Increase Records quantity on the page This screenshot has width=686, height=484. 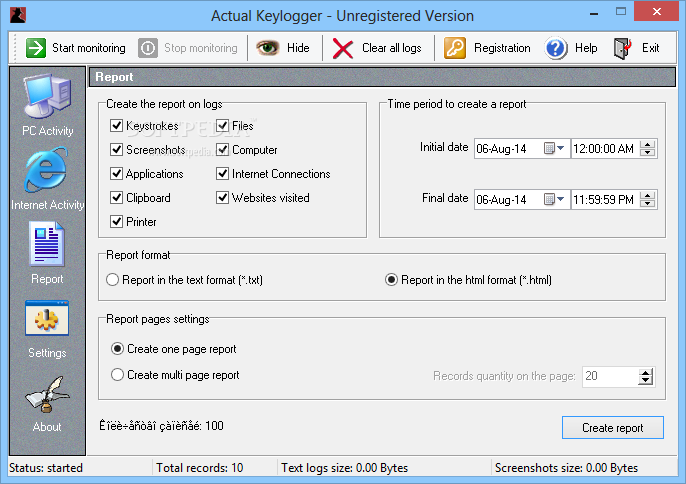point(646,372)
